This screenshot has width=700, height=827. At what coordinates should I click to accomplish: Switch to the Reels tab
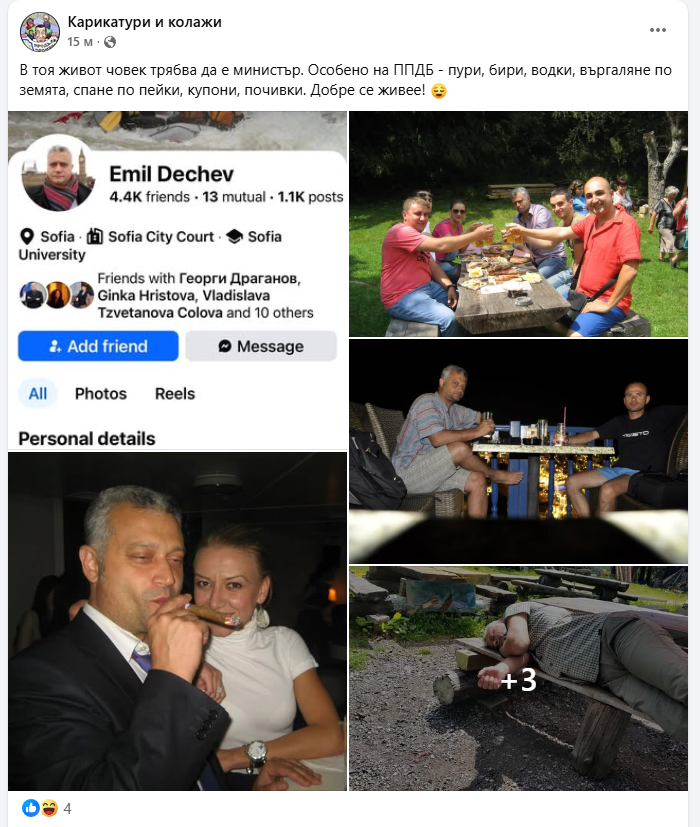pyautogui.click(x=175, y=393)
